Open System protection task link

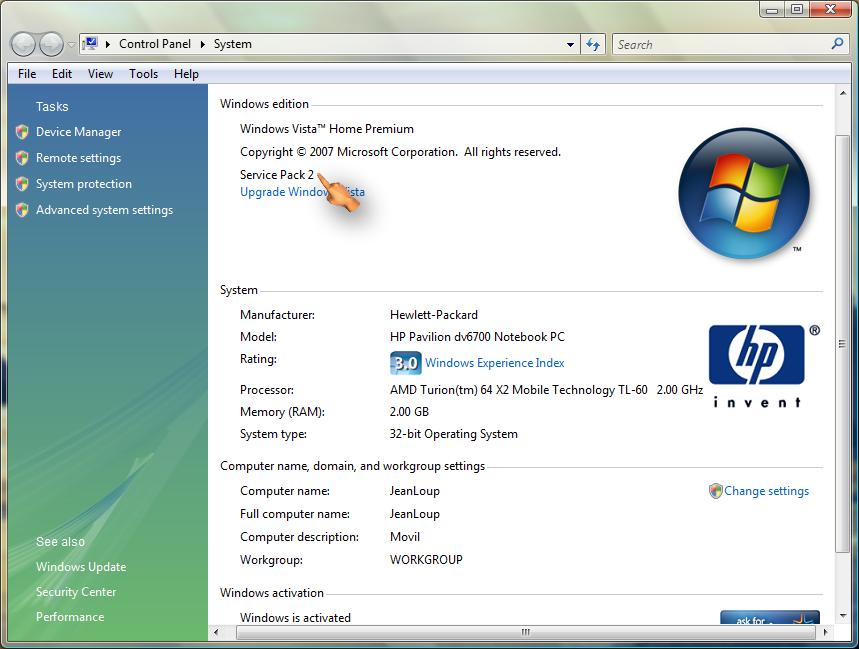click(84, 184)
